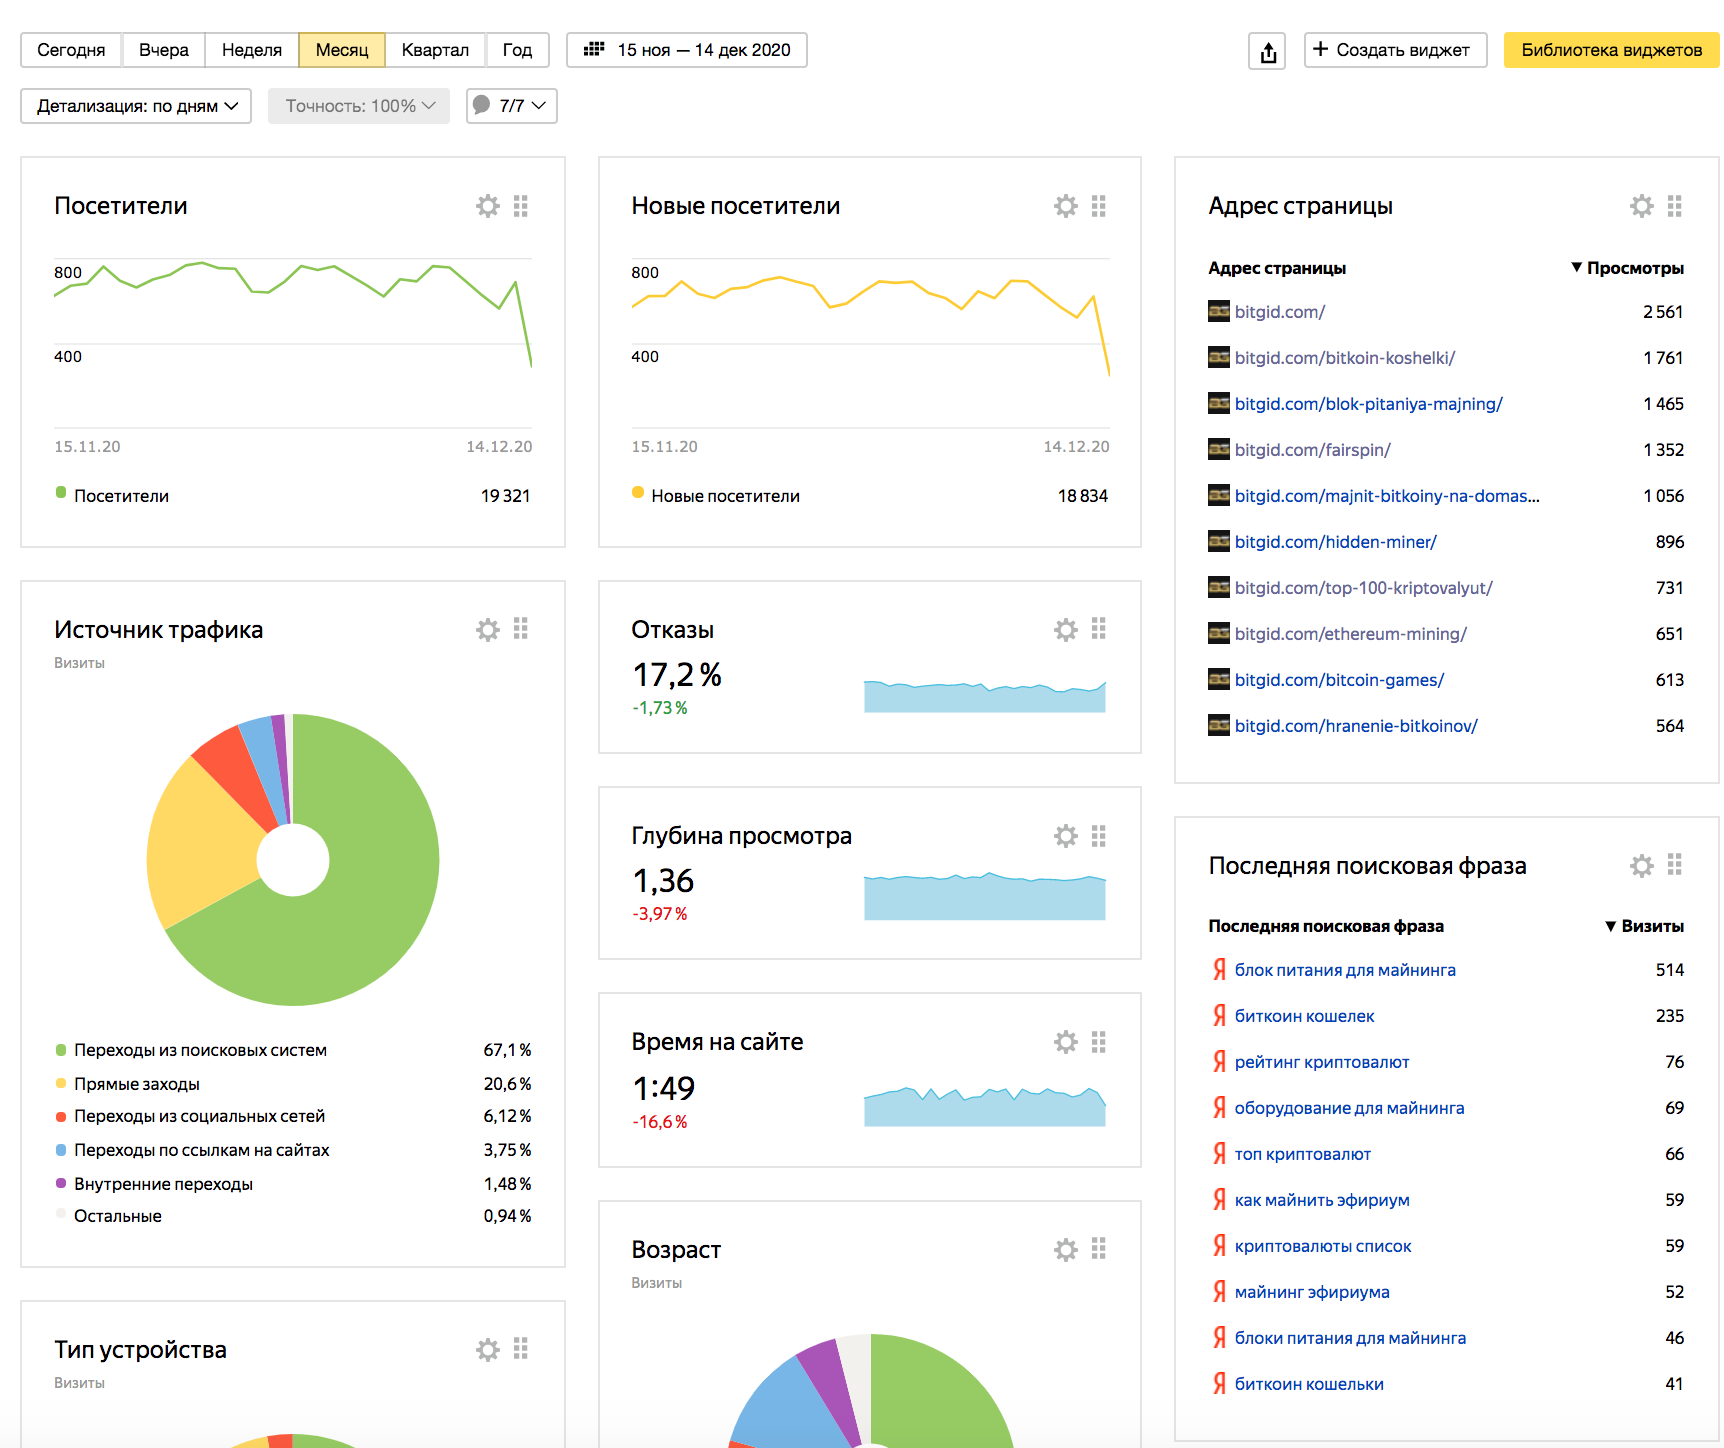Viewport: 1724px width, 1448px height.
Task: Open settings gear of Отказы widget
Action: point(1065,629)
